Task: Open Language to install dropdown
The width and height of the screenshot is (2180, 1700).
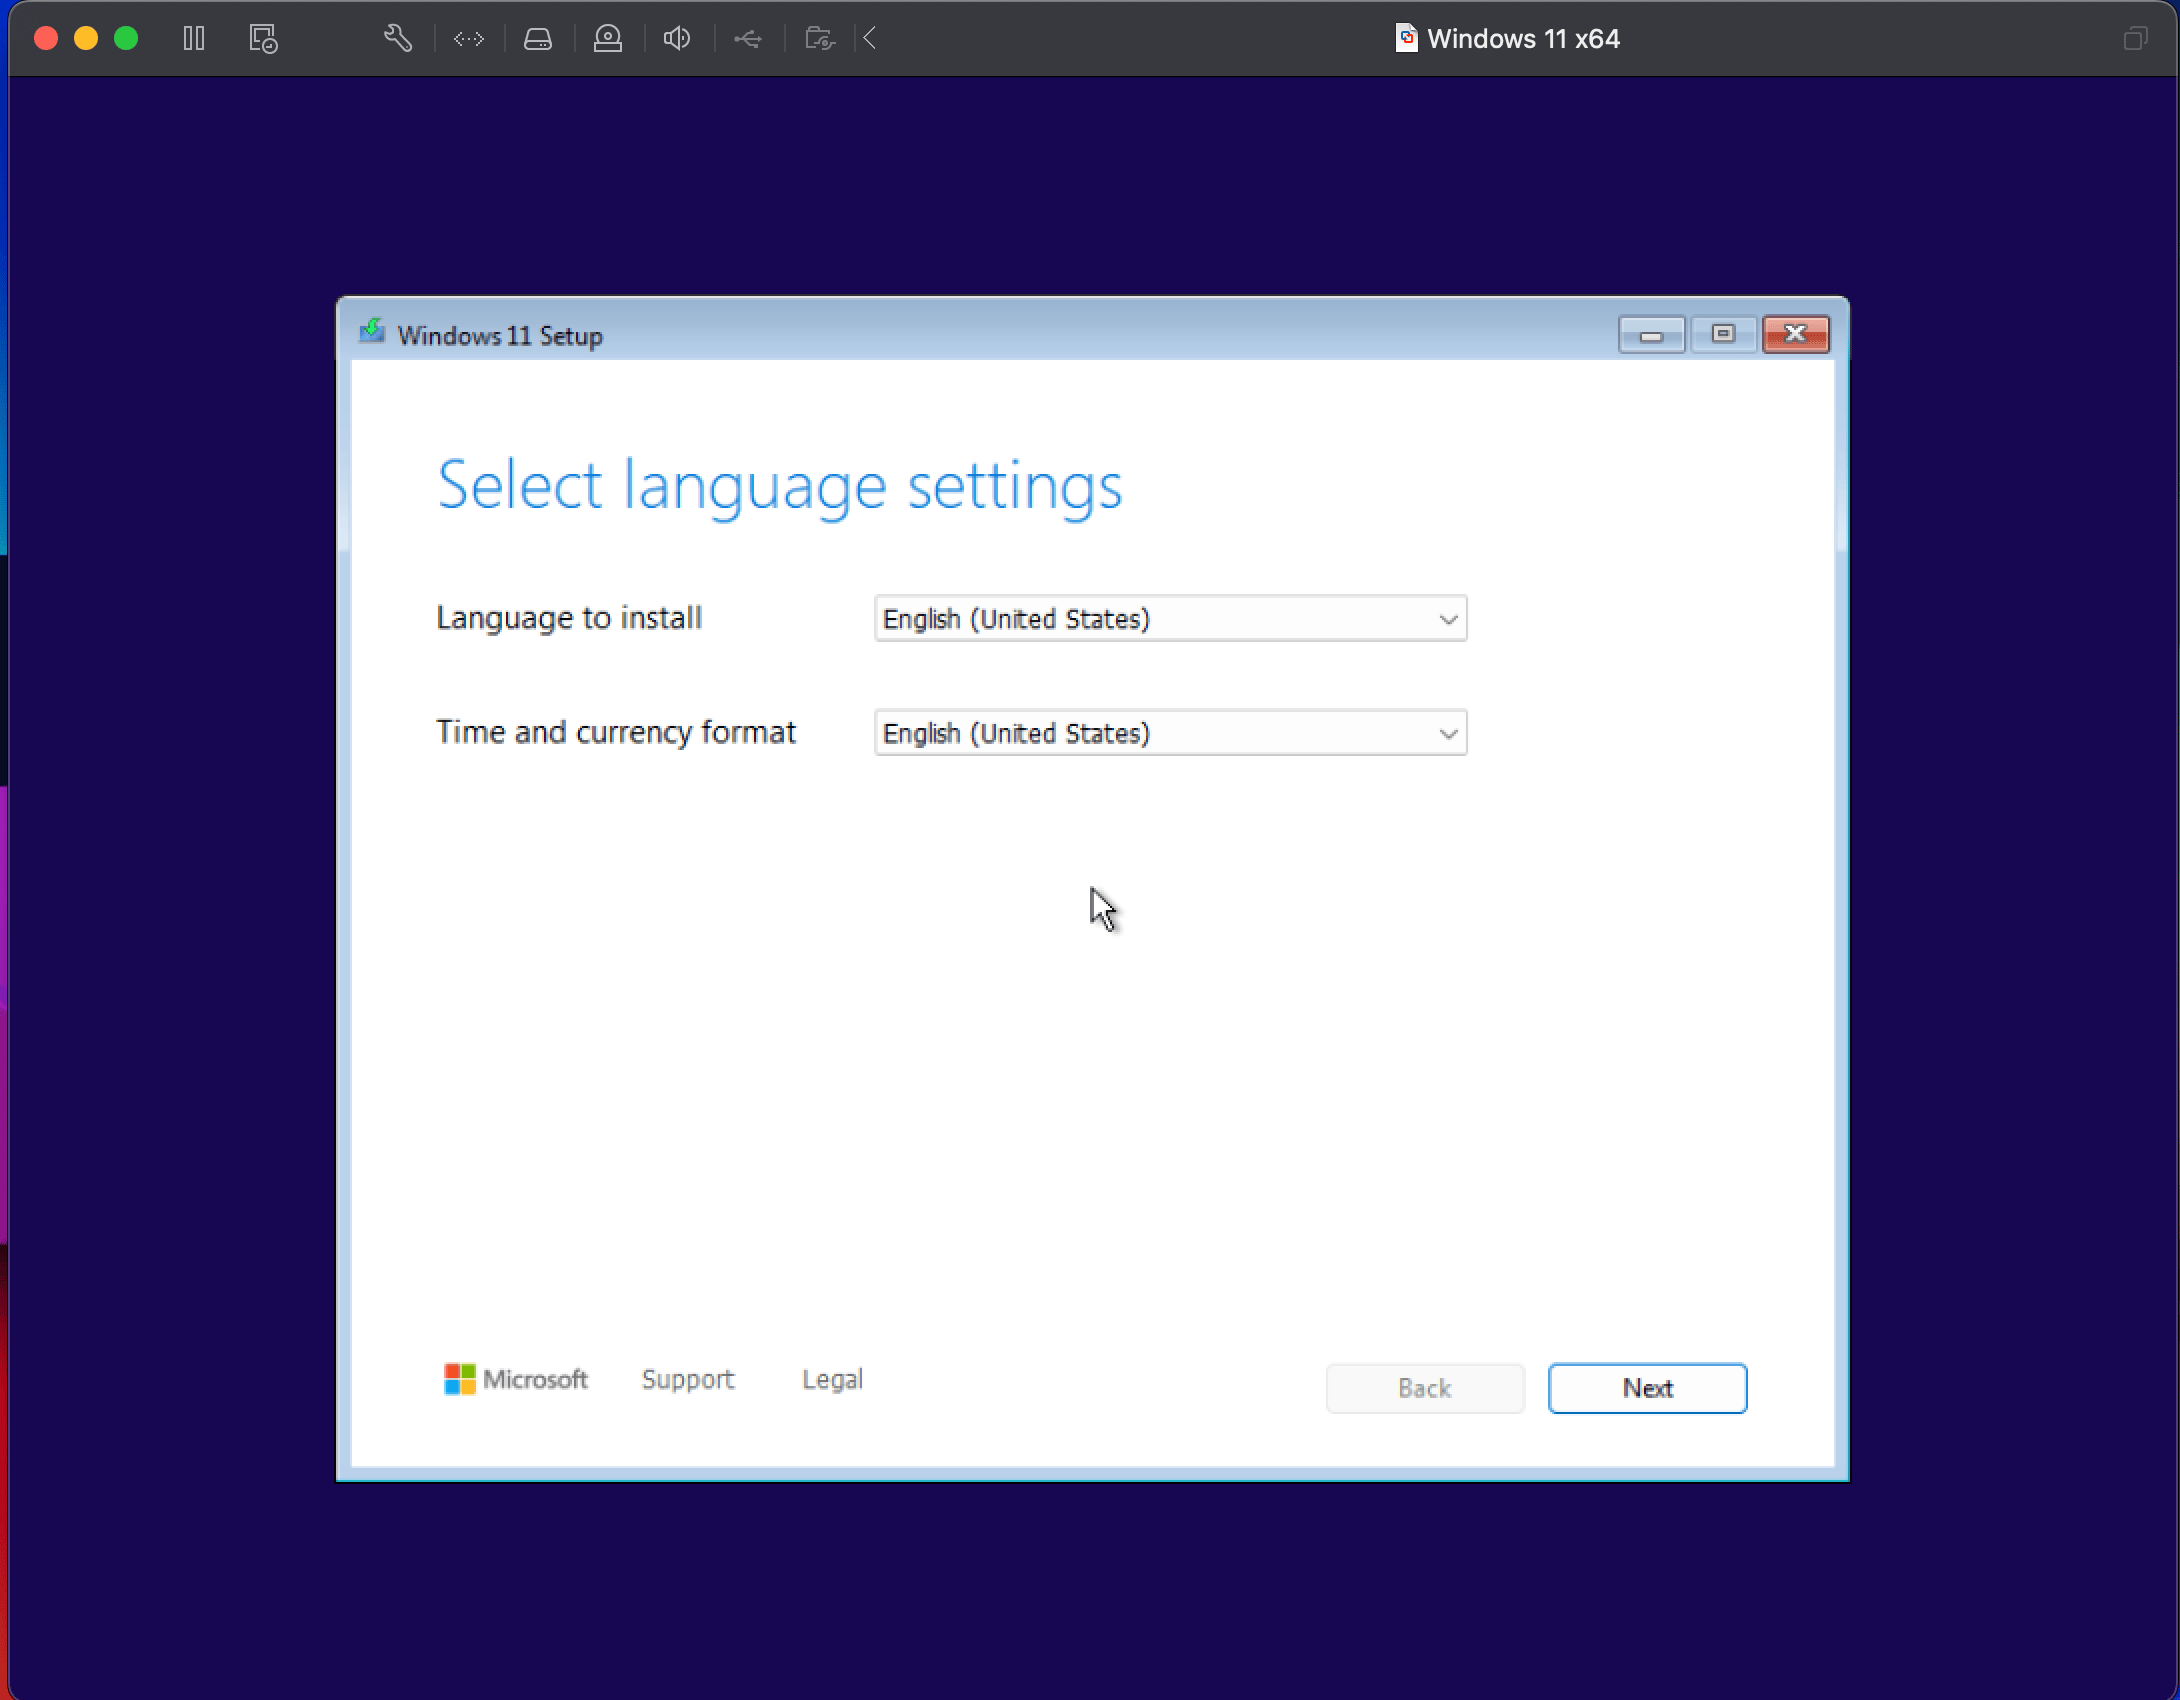Action: 1170,619
